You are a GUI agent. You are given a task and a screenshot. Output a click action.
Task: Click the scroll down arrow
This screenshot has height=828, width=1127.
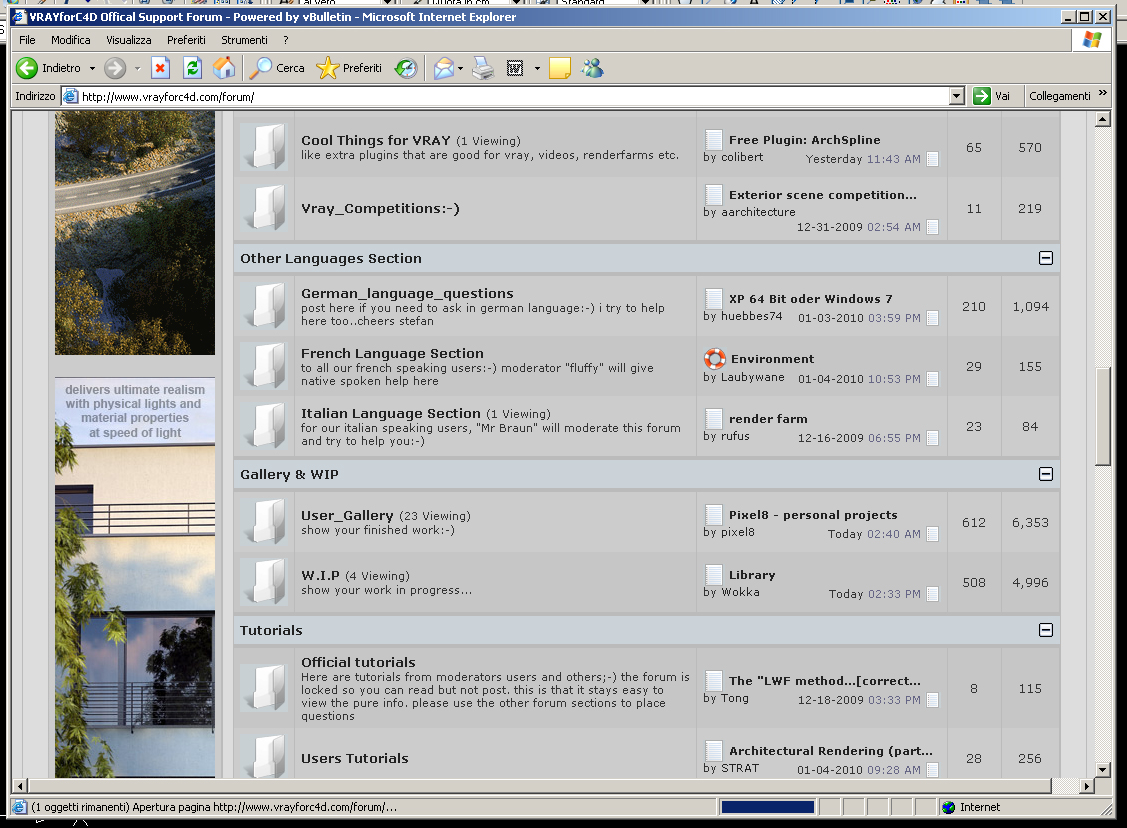click(1103, 769)
